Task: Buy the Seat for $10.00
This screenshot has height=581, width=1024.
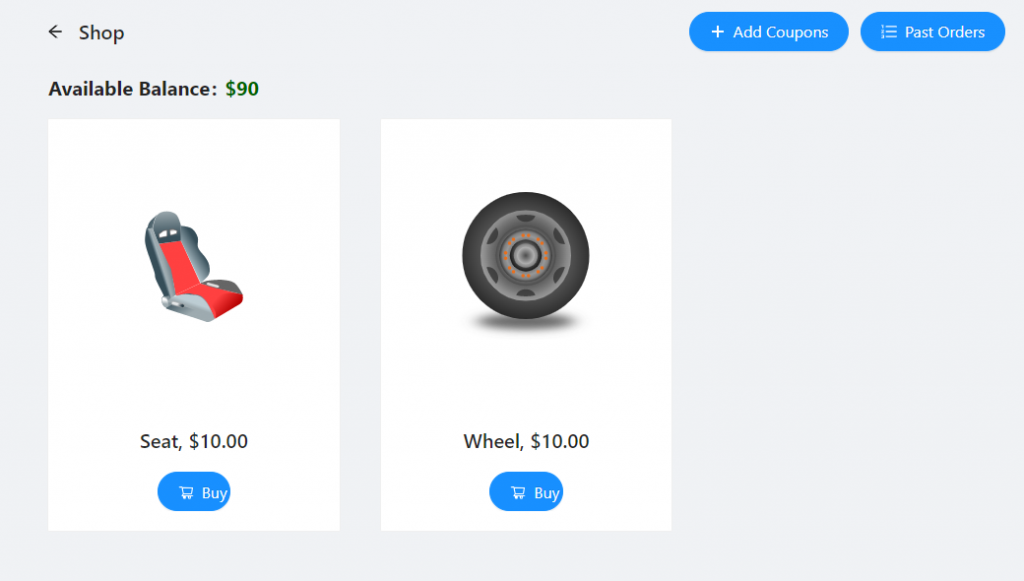Action: click(194, 492)
